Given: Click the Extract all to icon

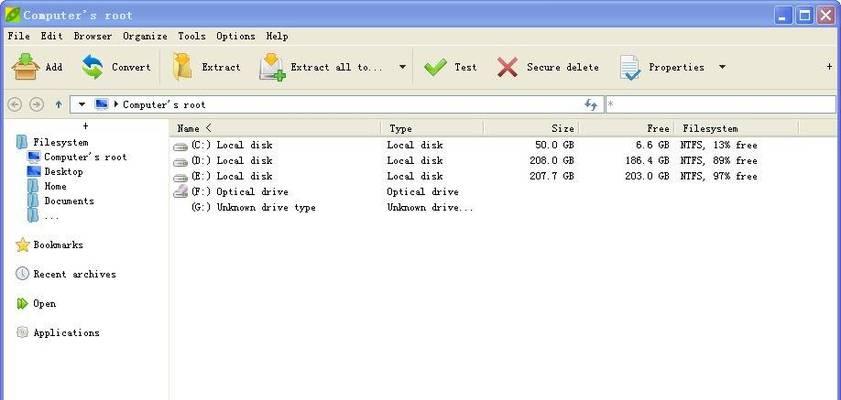Looking at the screenshot, I should (272, 68).
